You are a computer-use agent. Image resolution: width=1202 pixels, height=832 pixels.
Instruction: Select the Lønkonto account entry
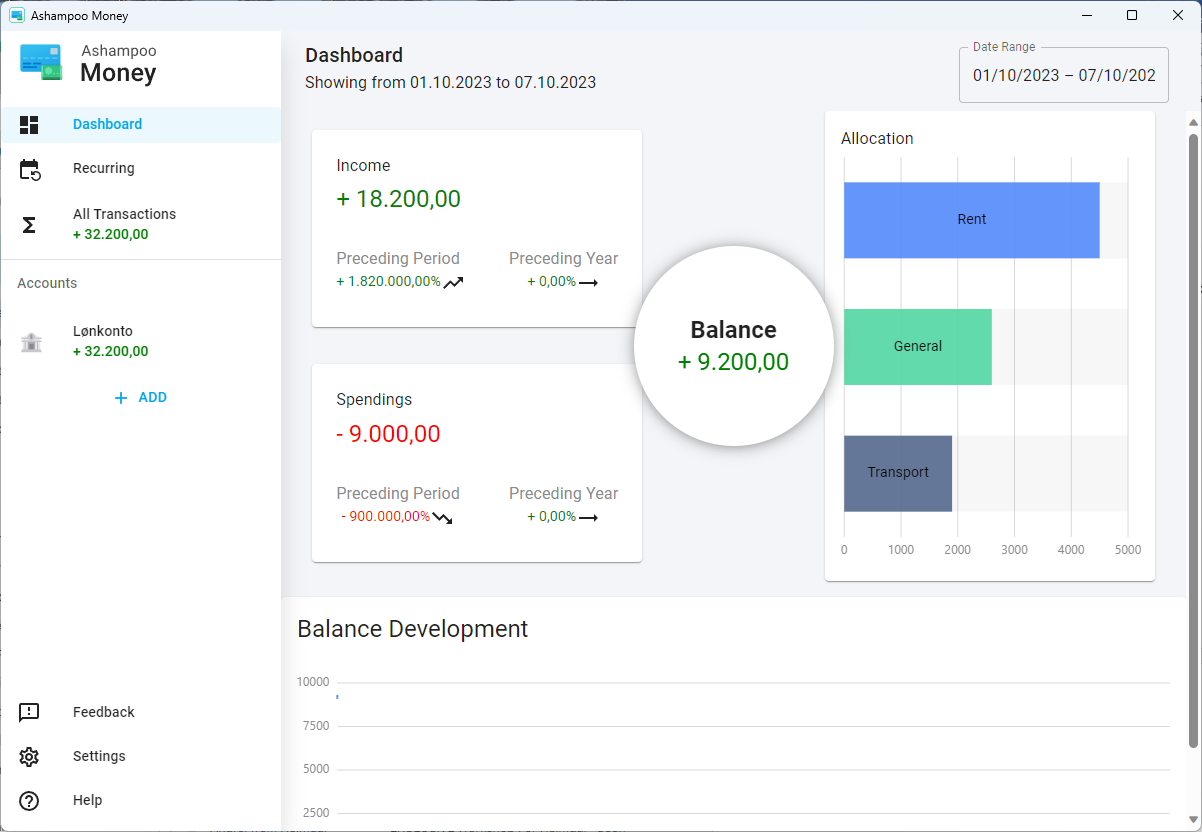(x=110, y=341)
